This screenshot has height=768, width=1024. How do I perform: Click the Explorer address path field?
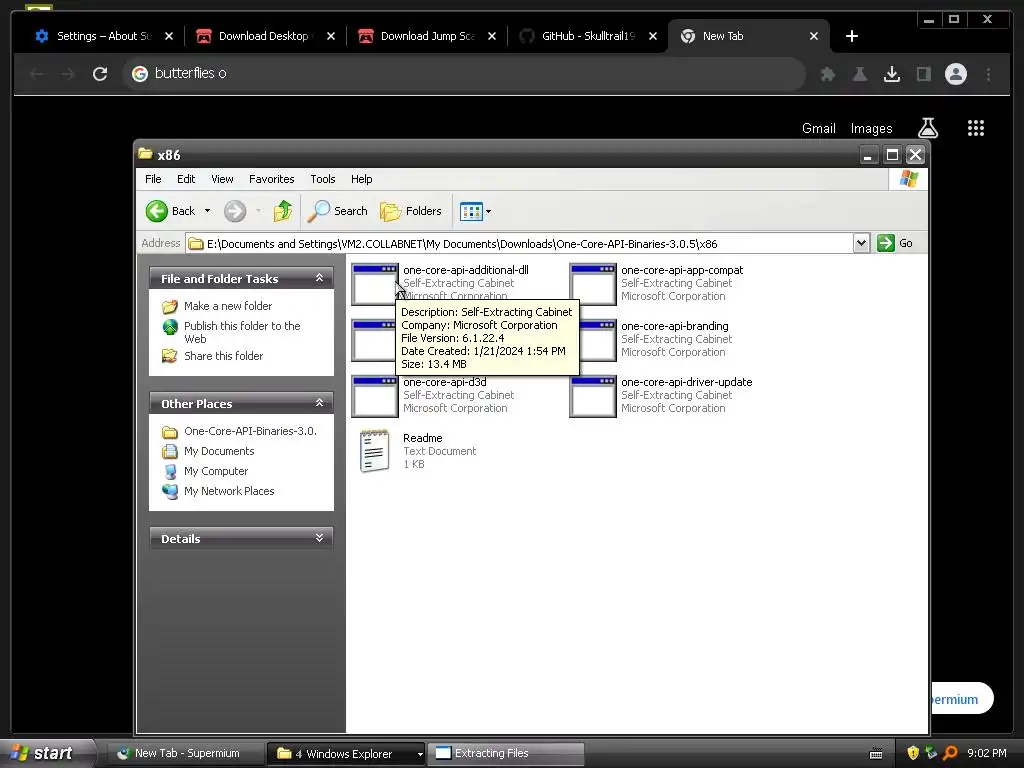[520, 244]
